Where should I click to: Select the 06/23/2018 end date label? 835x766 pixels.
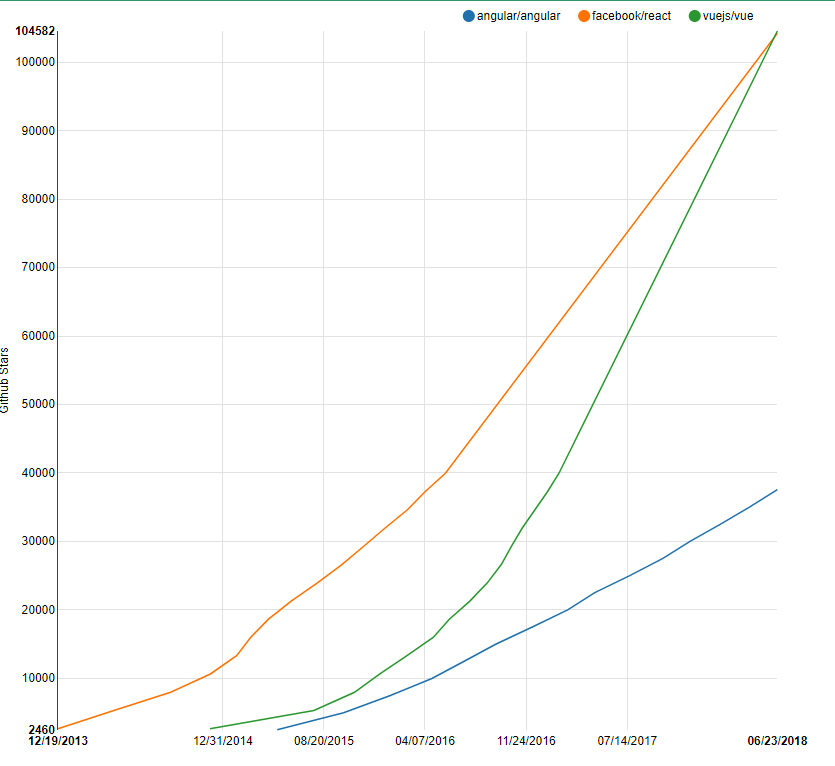[x=777, y=741]
